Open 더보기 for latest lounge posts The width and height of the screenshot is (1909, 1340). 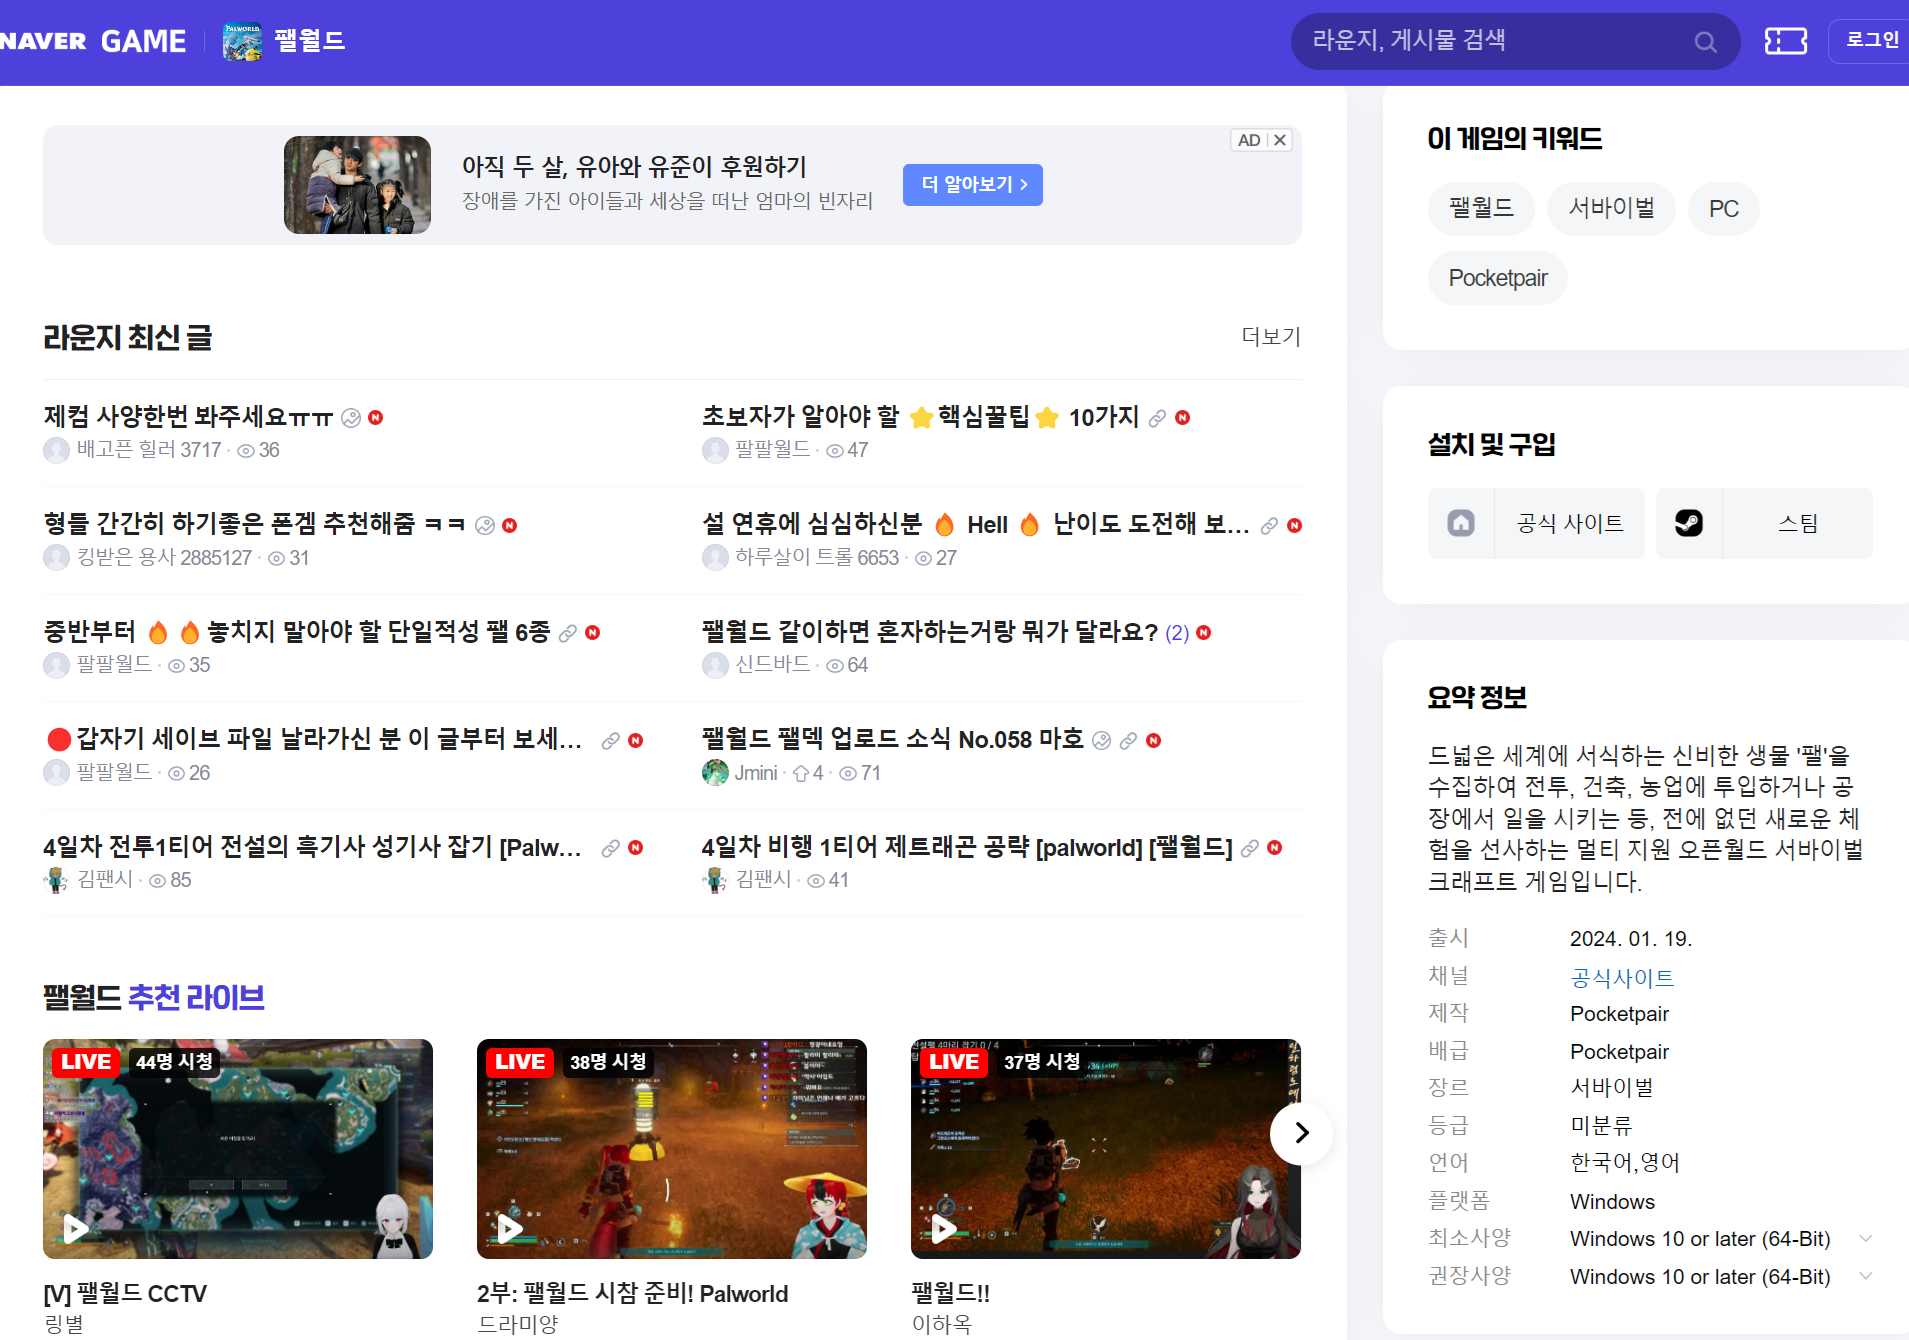1271,337
